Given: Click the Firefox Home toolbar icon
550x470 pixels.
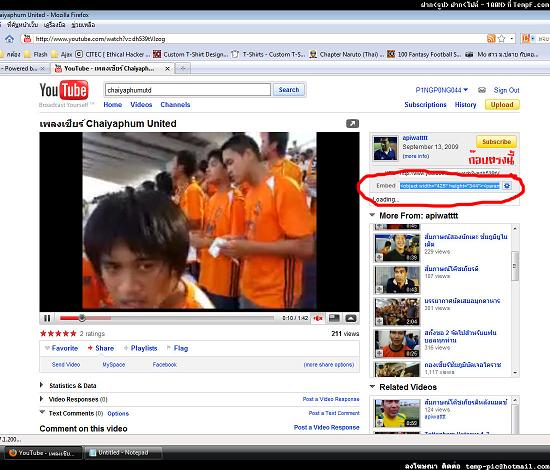Looking at the screenshot, I should point(9,39).
